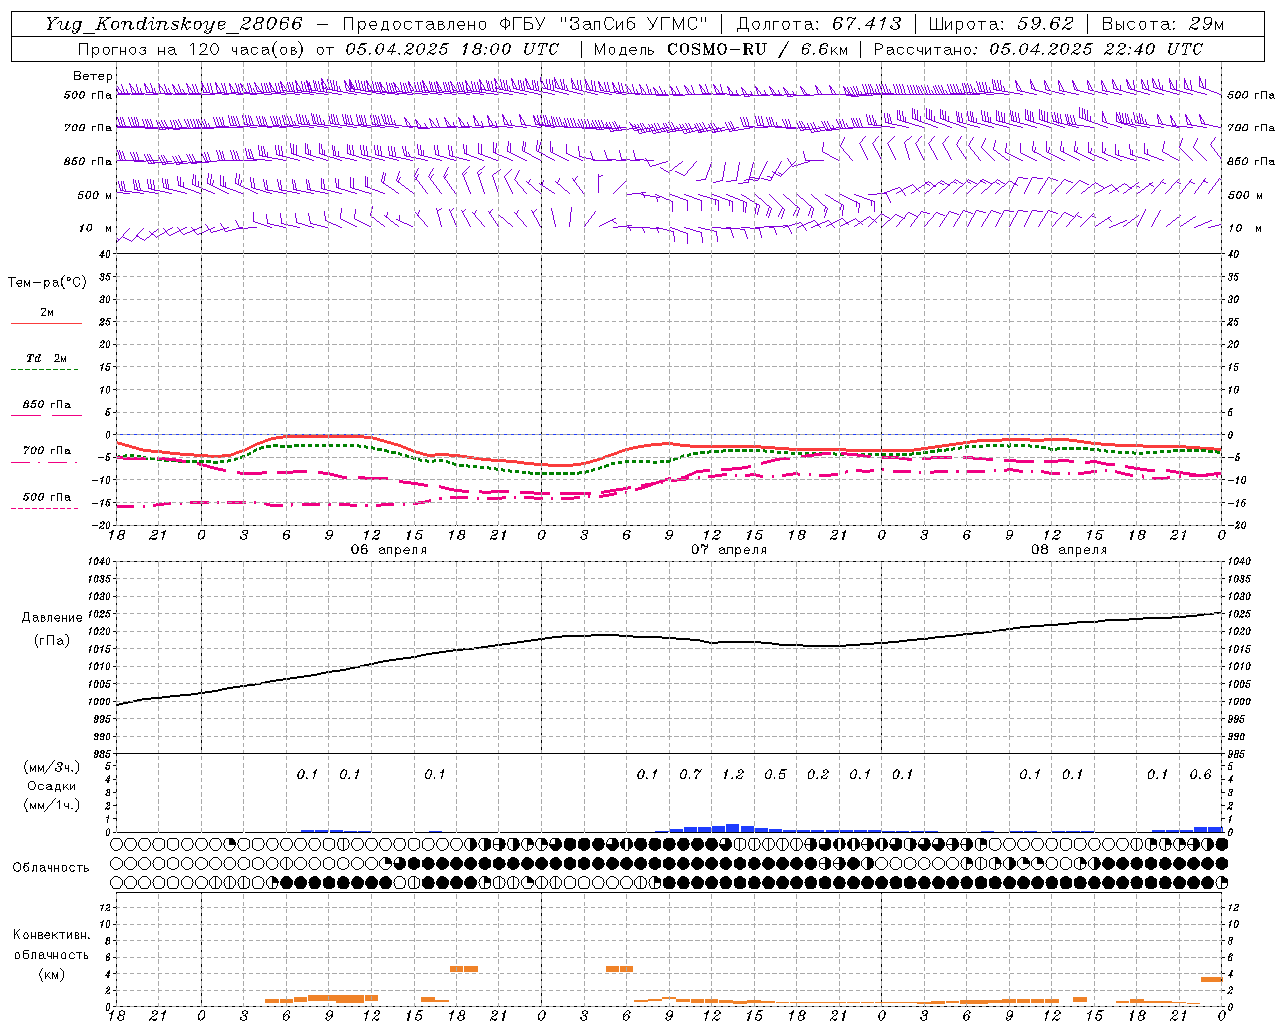Select the (мм/1ч.) precipitation unit label

[x=52, y=805]
